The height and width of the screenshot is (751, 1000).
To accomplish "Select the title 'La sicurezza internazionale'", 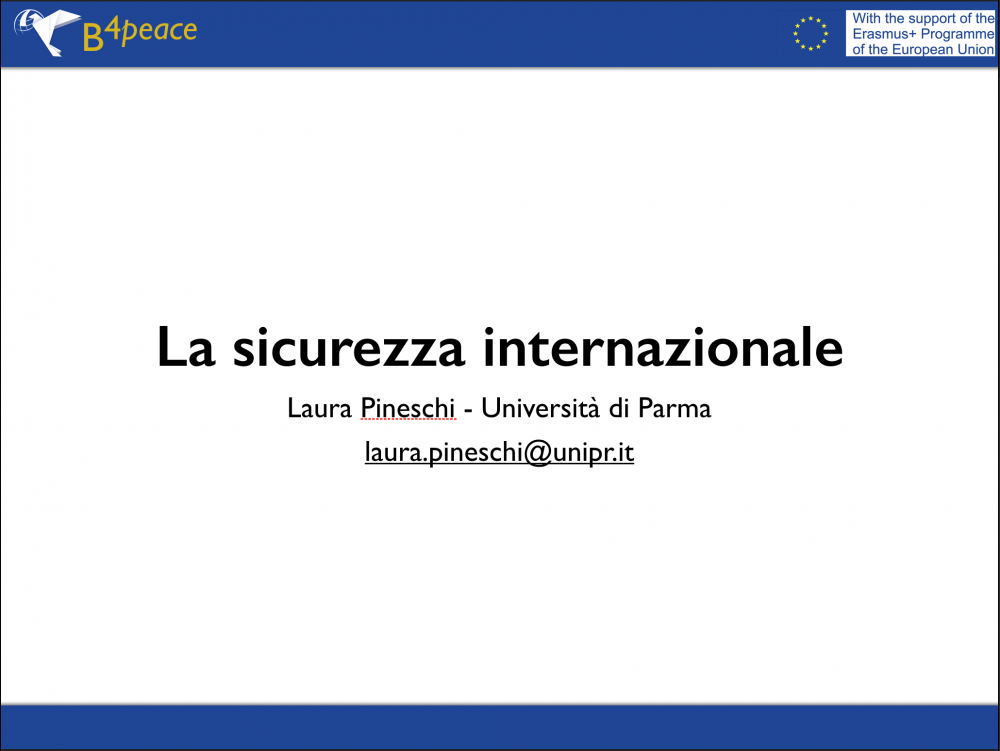I will click(x=500, y=347).
